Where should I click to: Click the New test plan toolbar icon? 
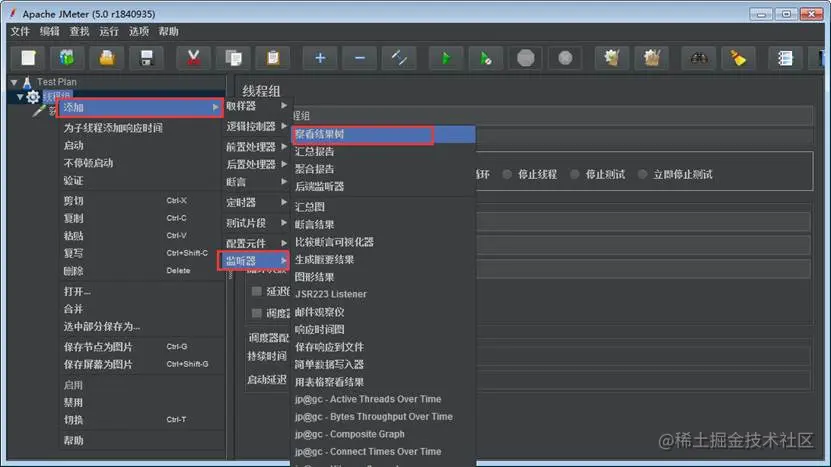tap(28, 58)
